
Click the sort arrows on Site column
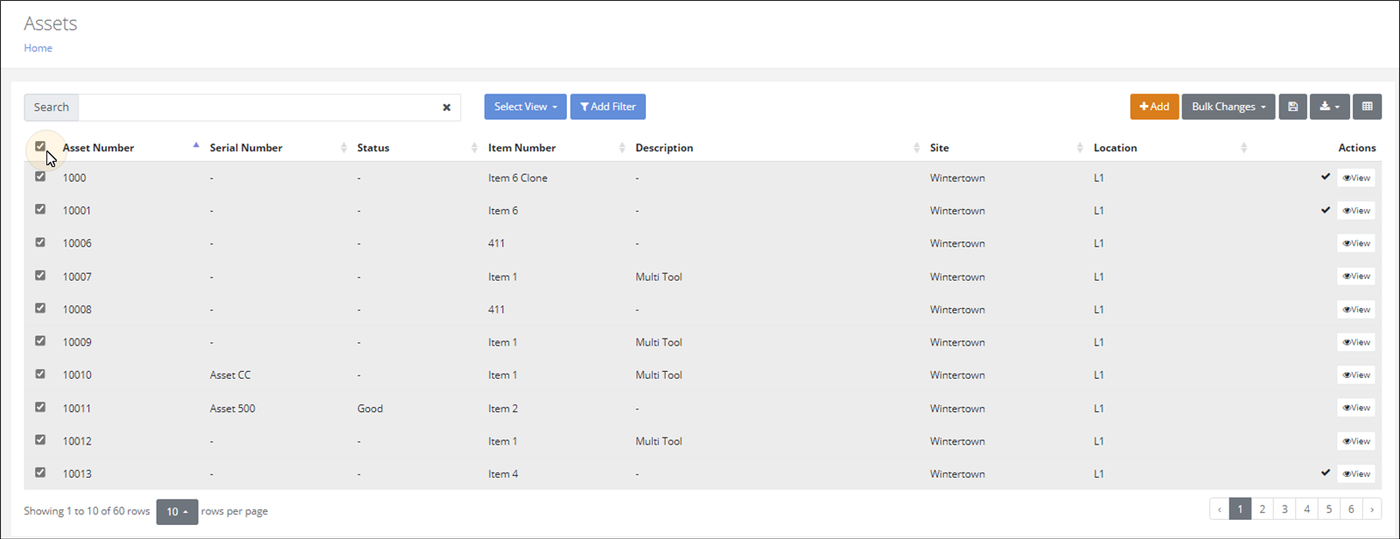[x=1080, y=148]
